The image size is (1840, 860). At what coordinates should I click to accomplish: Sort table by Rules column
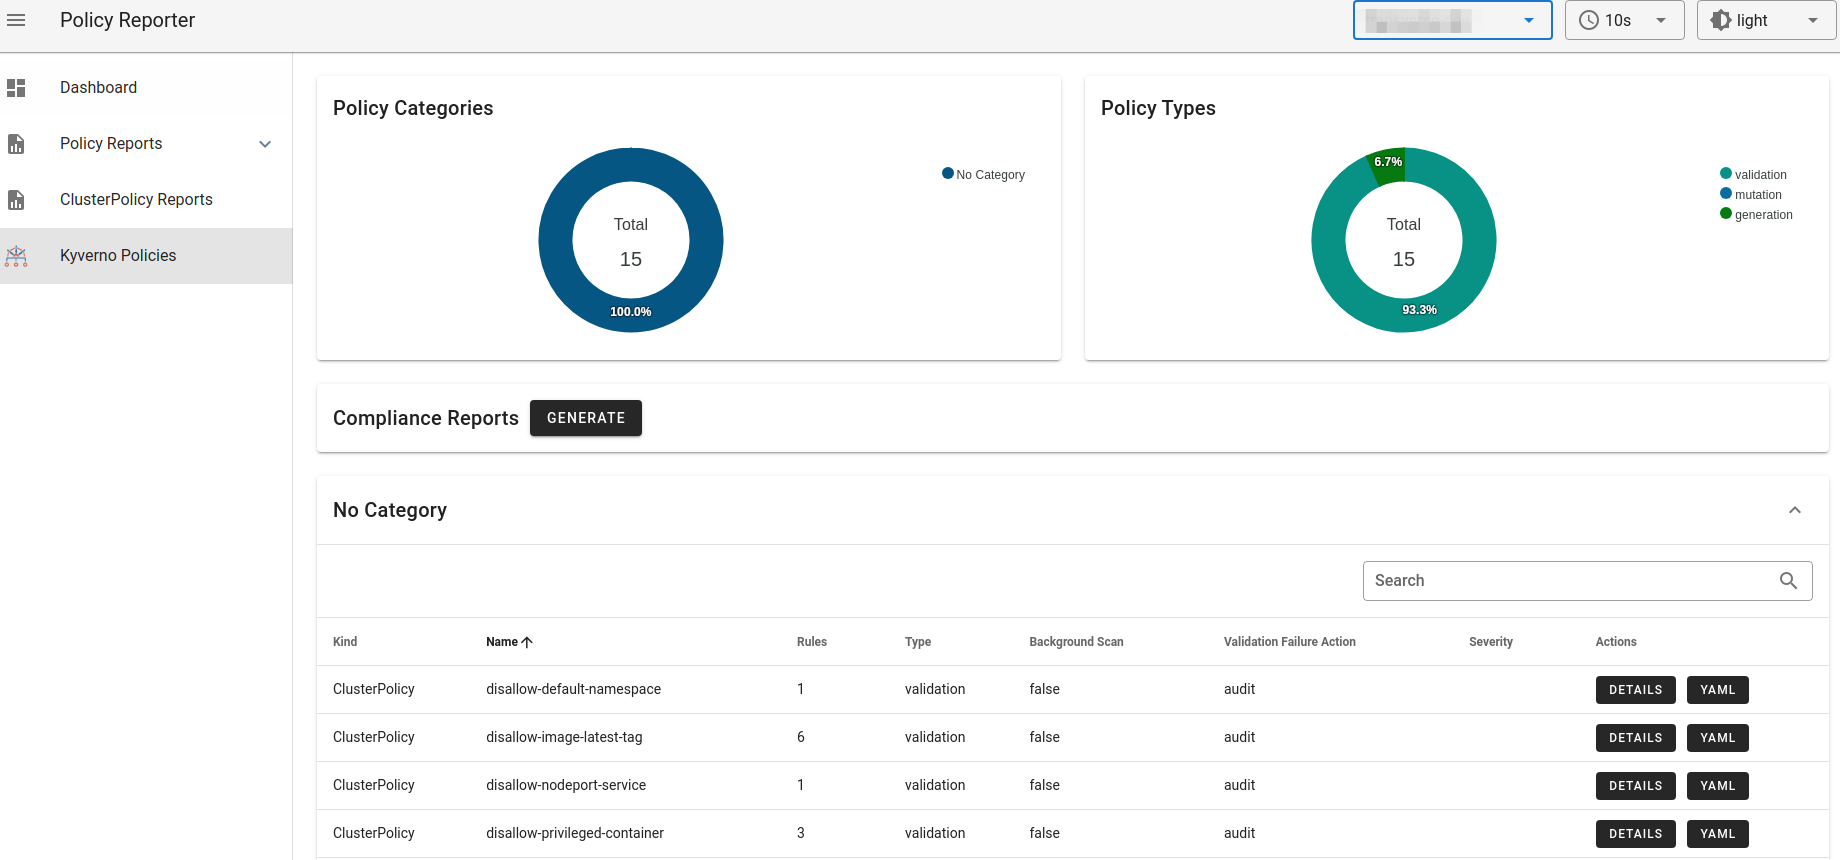click(812, 642)
